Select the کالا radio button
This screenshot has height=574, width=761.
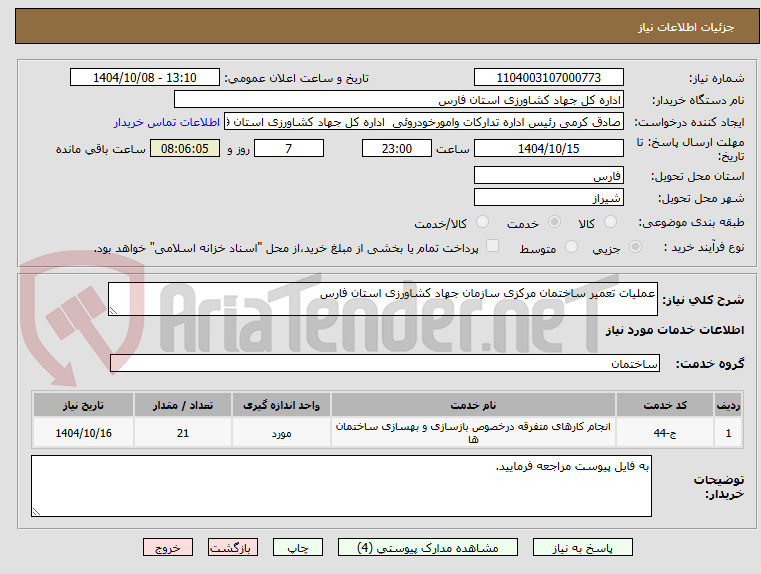[x=610, y=222]
